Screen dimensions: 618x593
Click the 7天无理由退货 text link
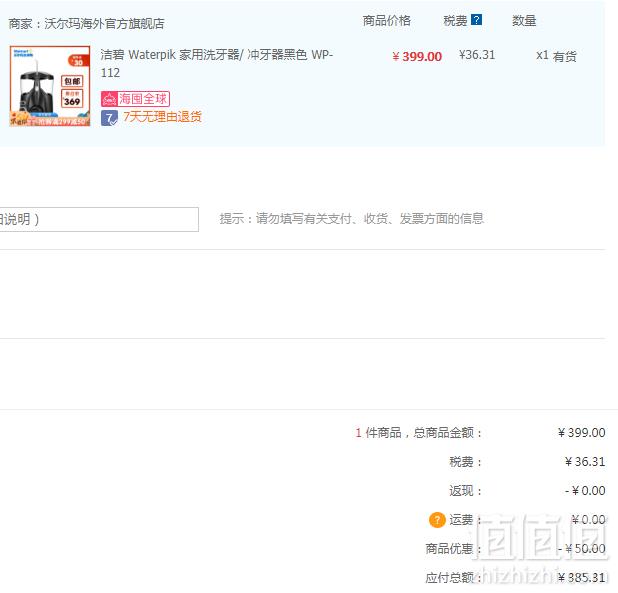coord(162,117)
